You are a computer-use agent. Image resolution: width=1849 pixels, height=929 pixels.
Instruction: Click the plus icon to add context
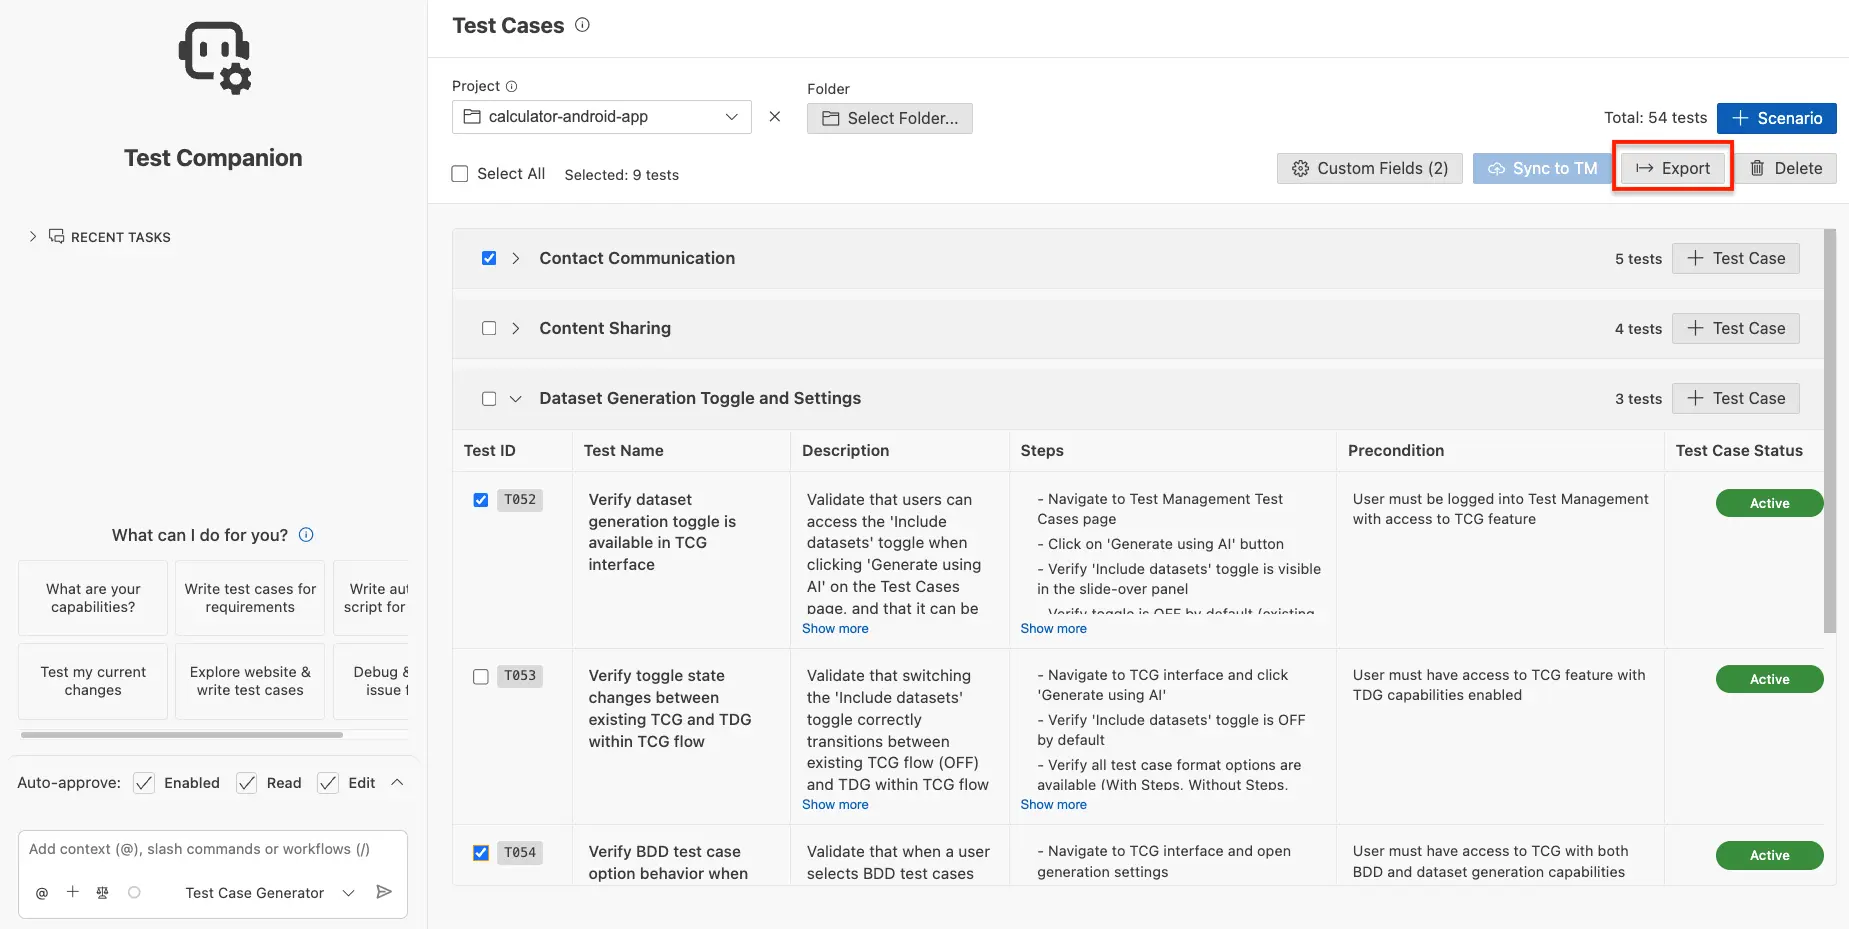[x=71, y=891]
